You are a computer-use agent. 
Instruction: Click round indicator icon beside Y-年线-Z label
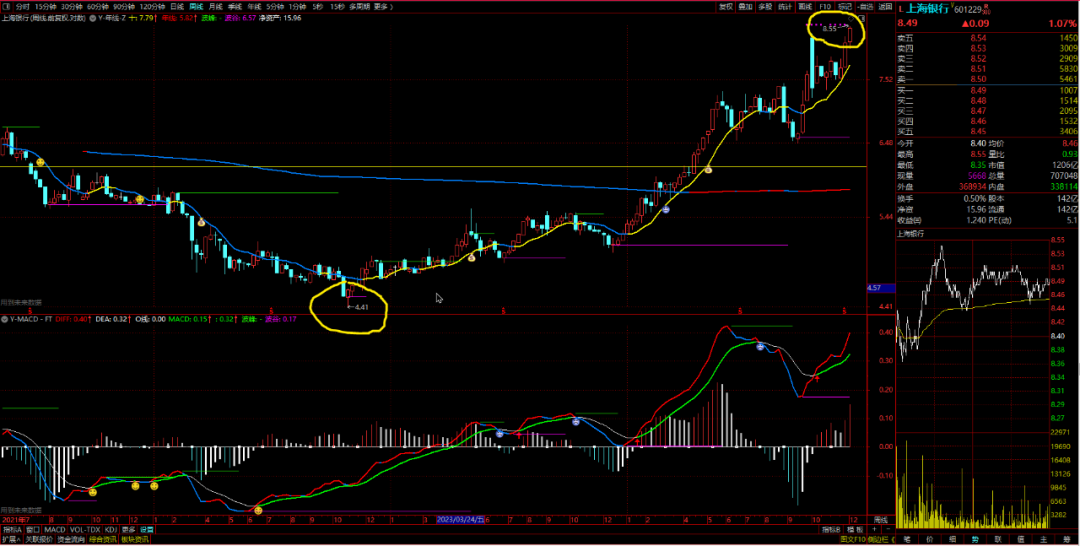(x=94, y=17)
